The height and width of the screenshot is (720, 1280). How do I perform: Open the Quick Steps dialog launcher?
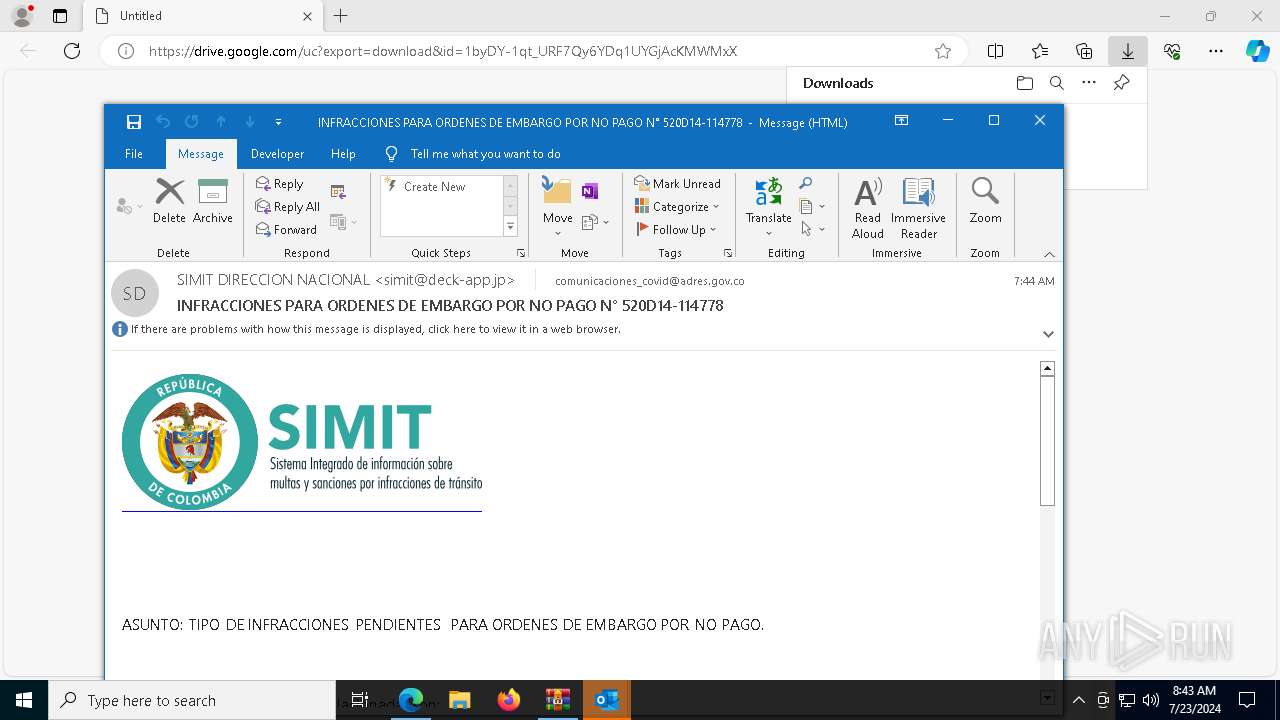(521, 254)
